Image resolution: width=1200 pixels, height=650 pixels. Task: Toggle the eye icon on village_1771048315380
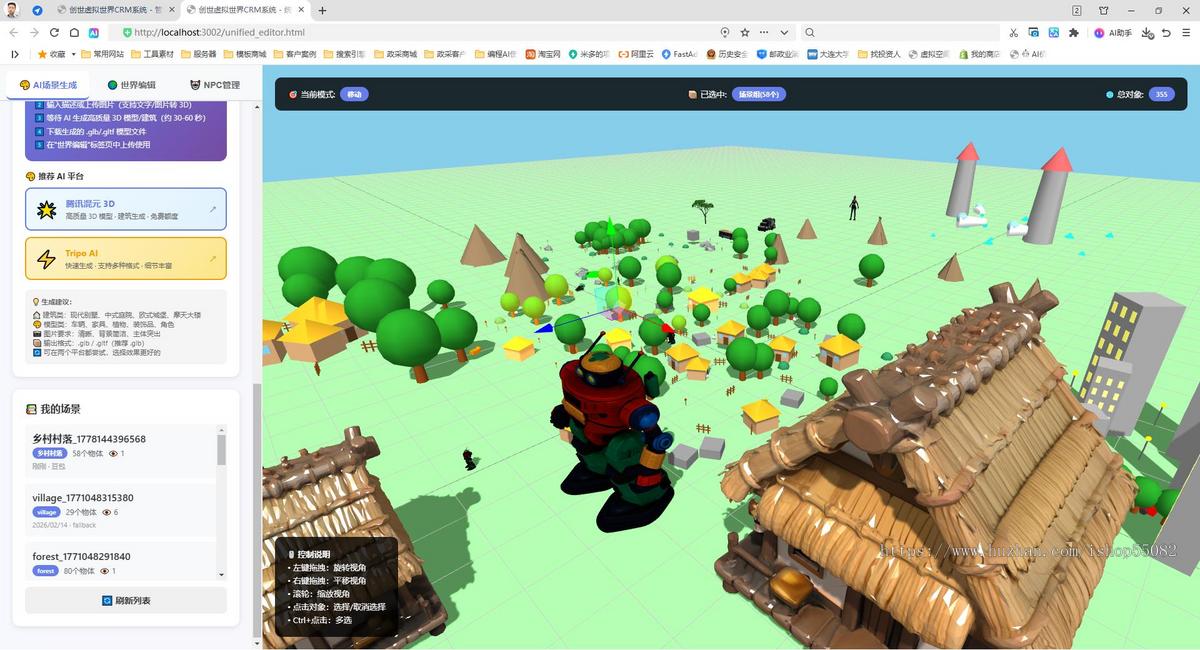point(106,512)
